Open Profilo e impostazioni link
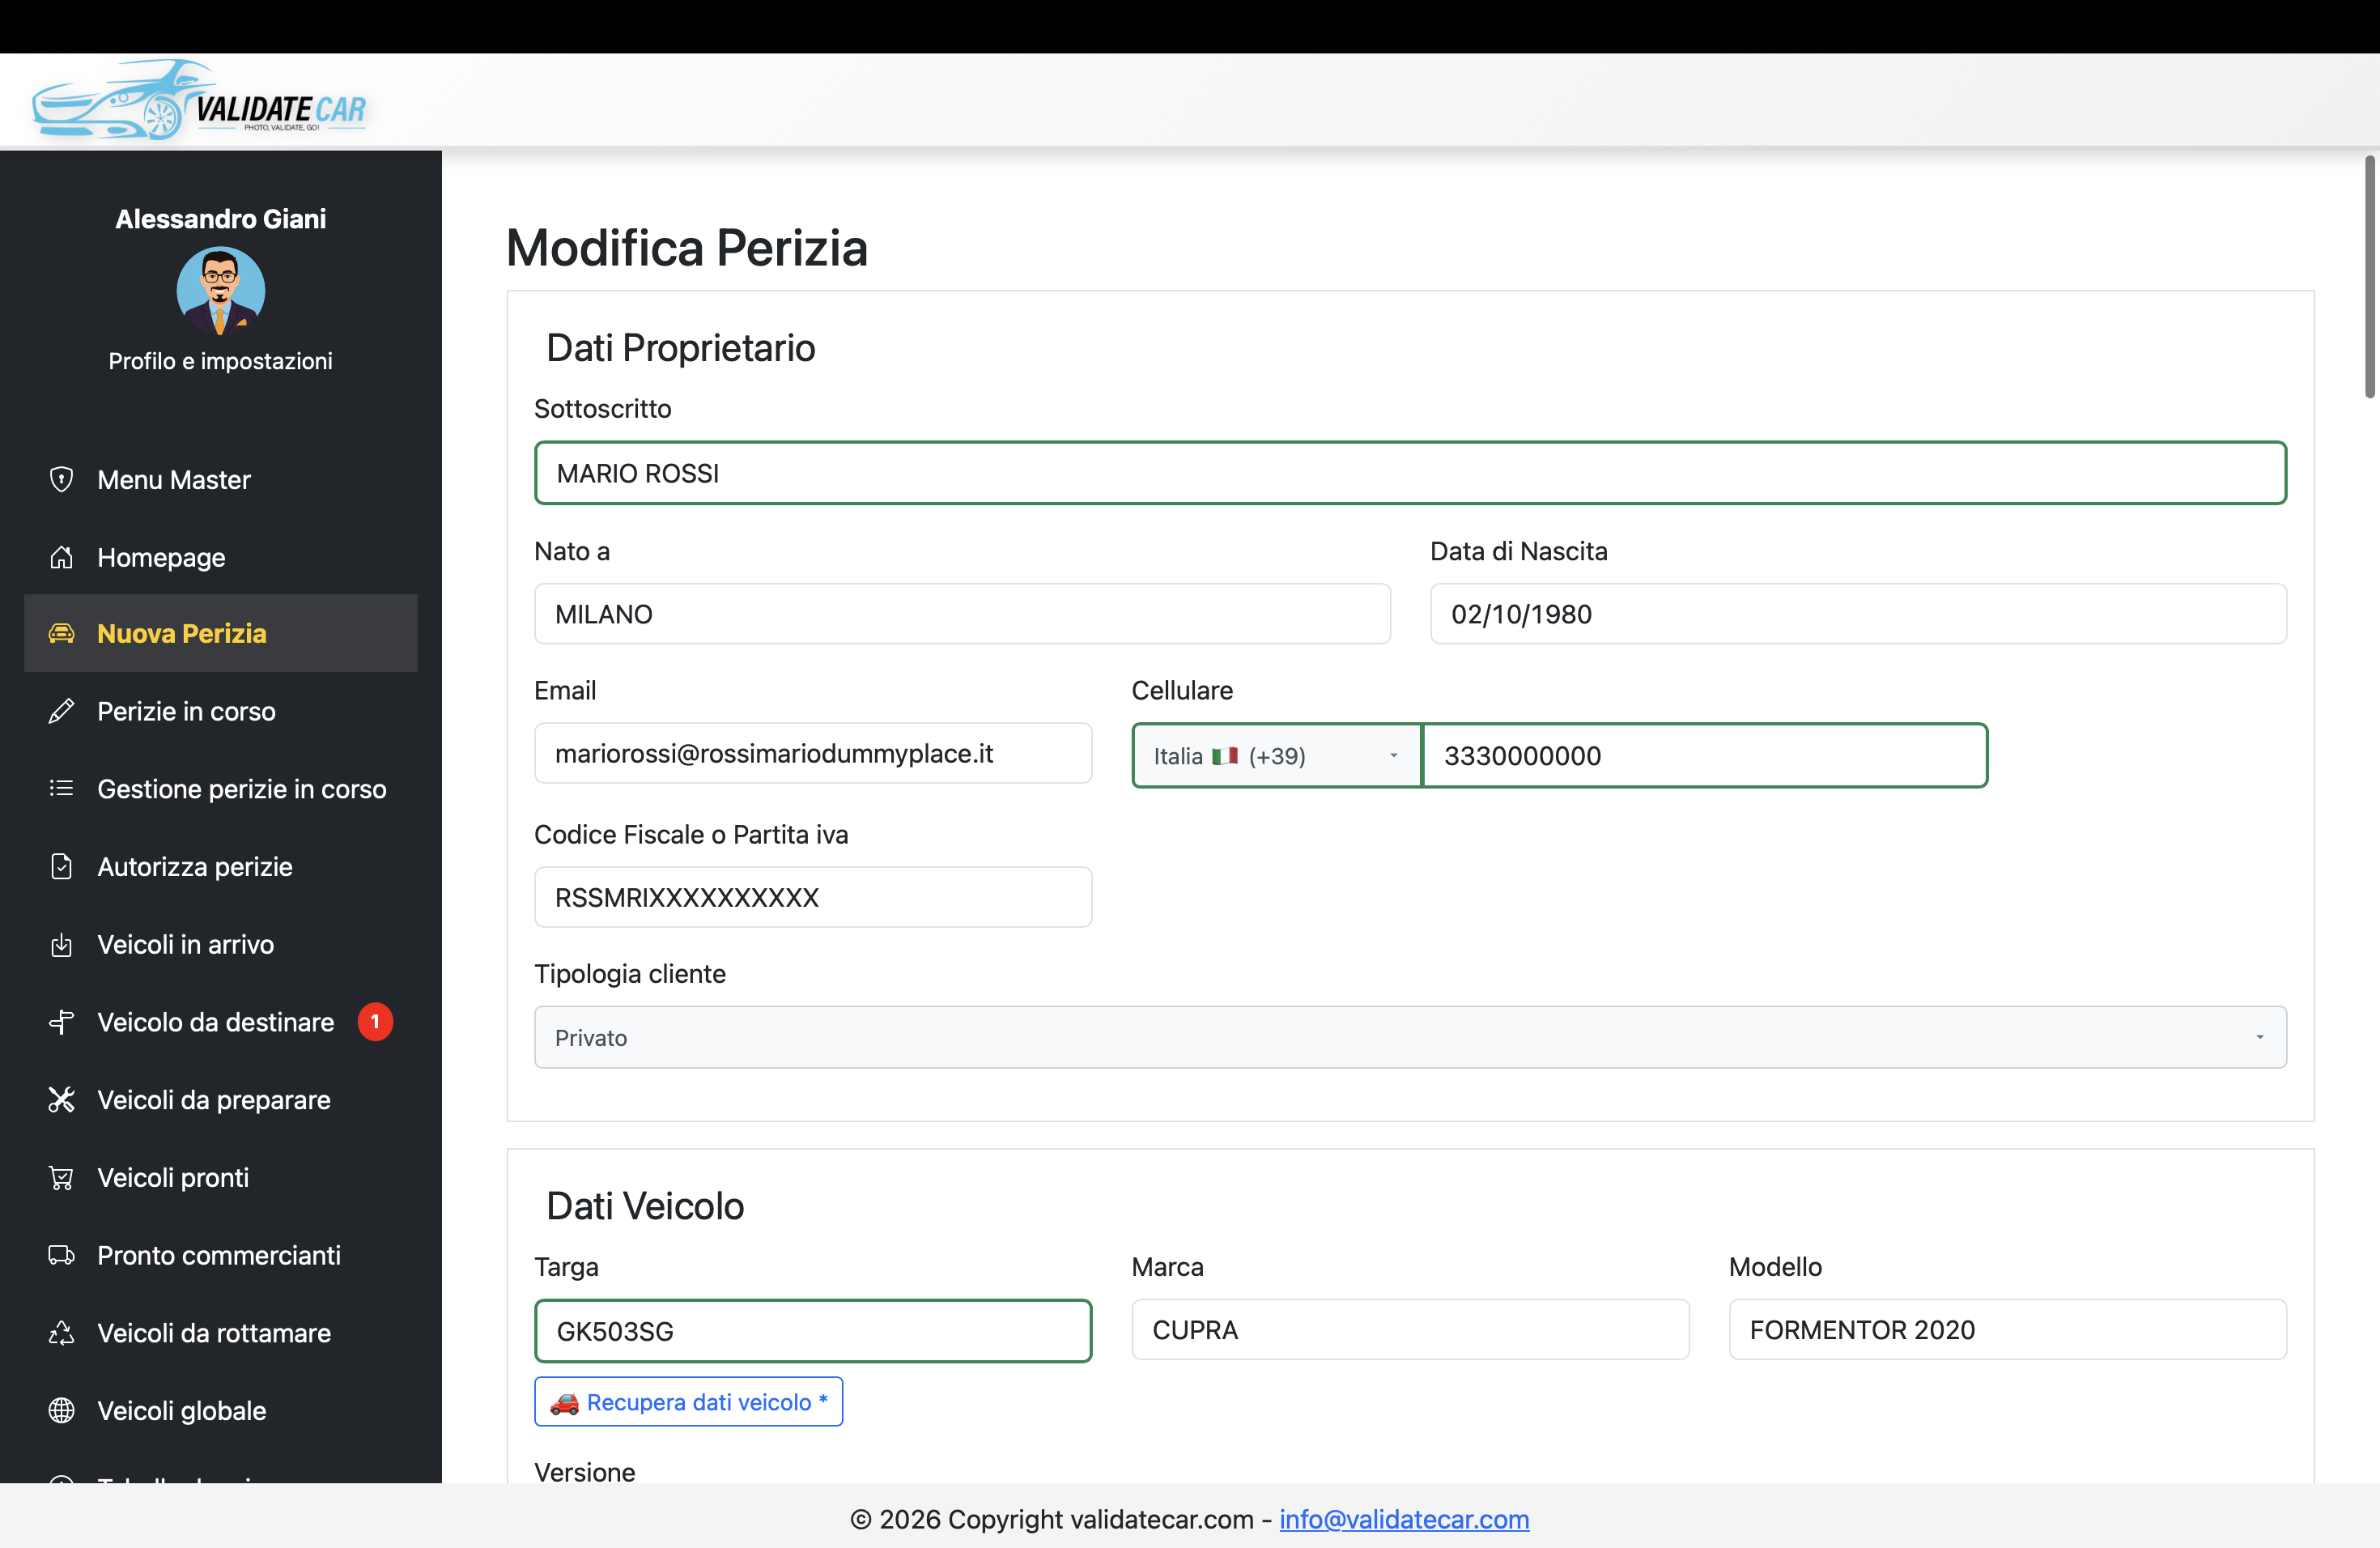2380x1548 pixels. (220, 361)
